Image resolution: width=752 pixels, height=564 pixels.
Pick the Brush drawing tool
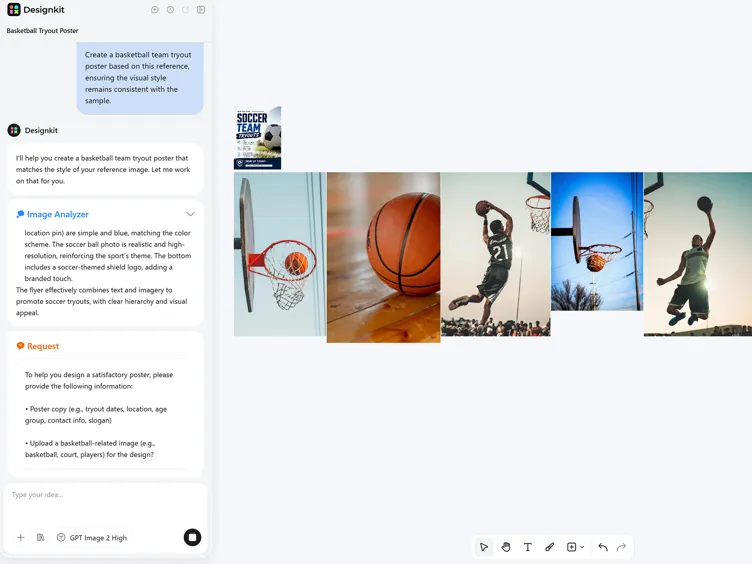pyautogui.click(x=550, y=547)
